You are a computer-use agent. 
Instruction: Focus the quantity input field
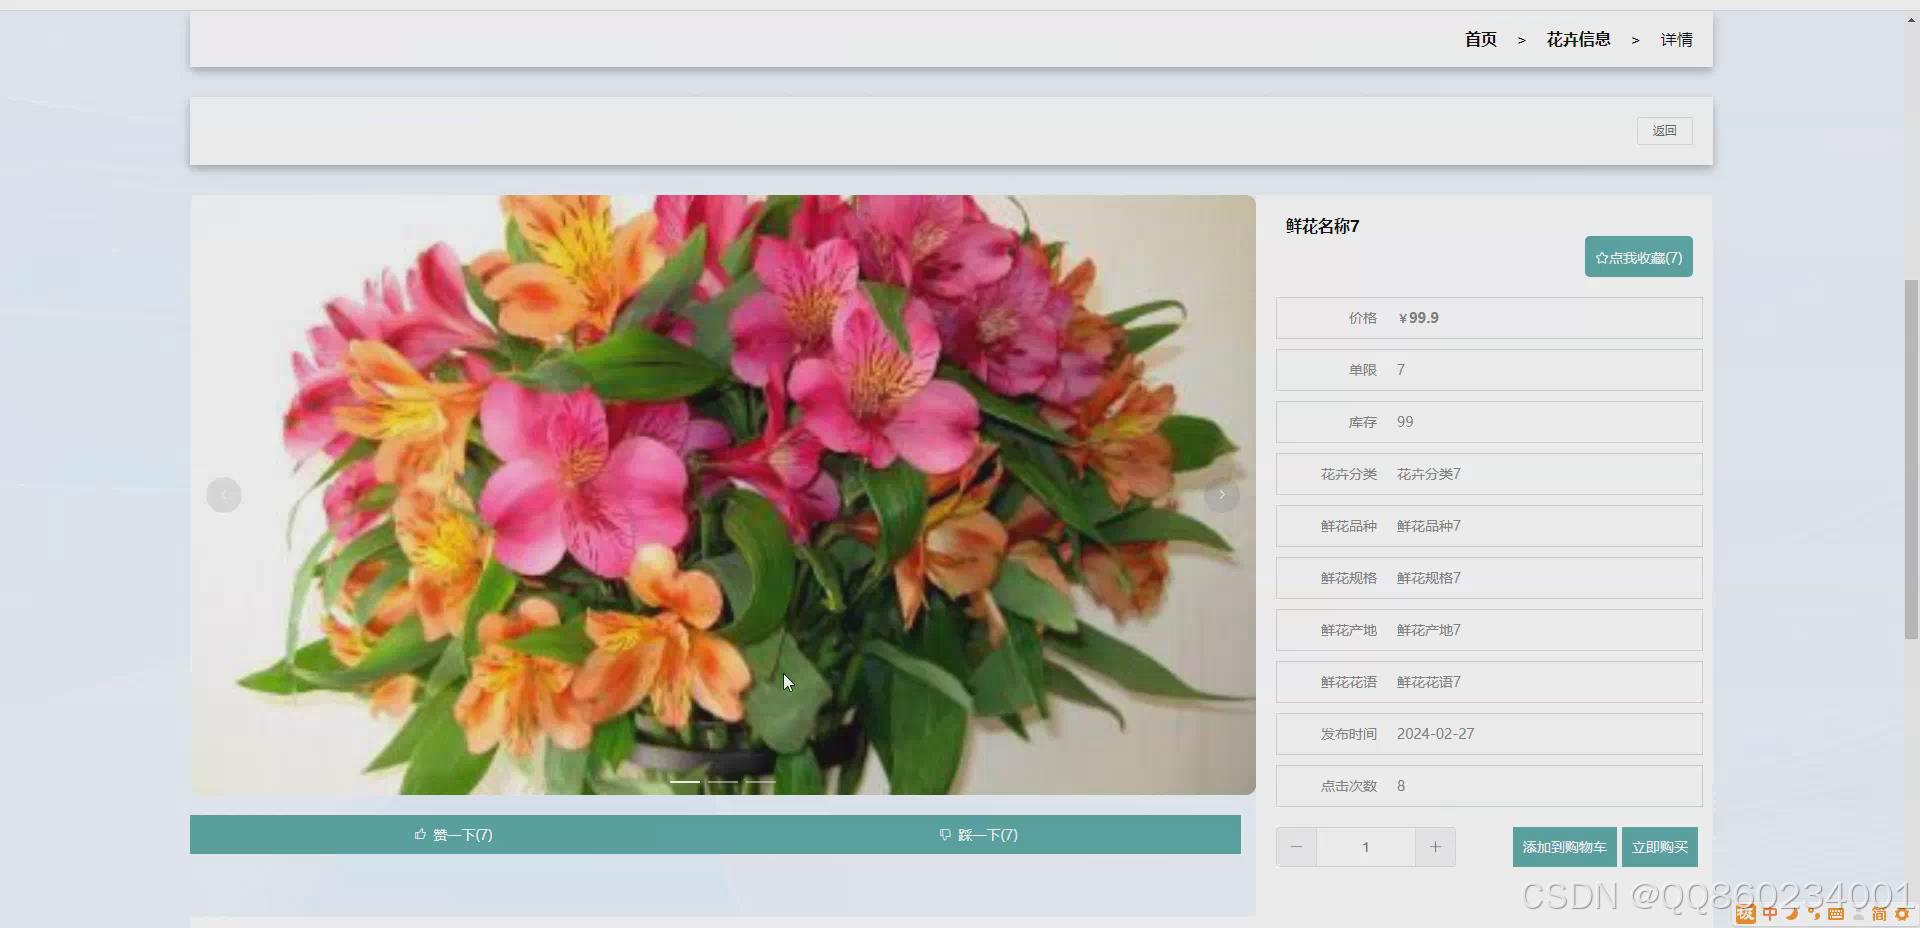pos(1365,847)
